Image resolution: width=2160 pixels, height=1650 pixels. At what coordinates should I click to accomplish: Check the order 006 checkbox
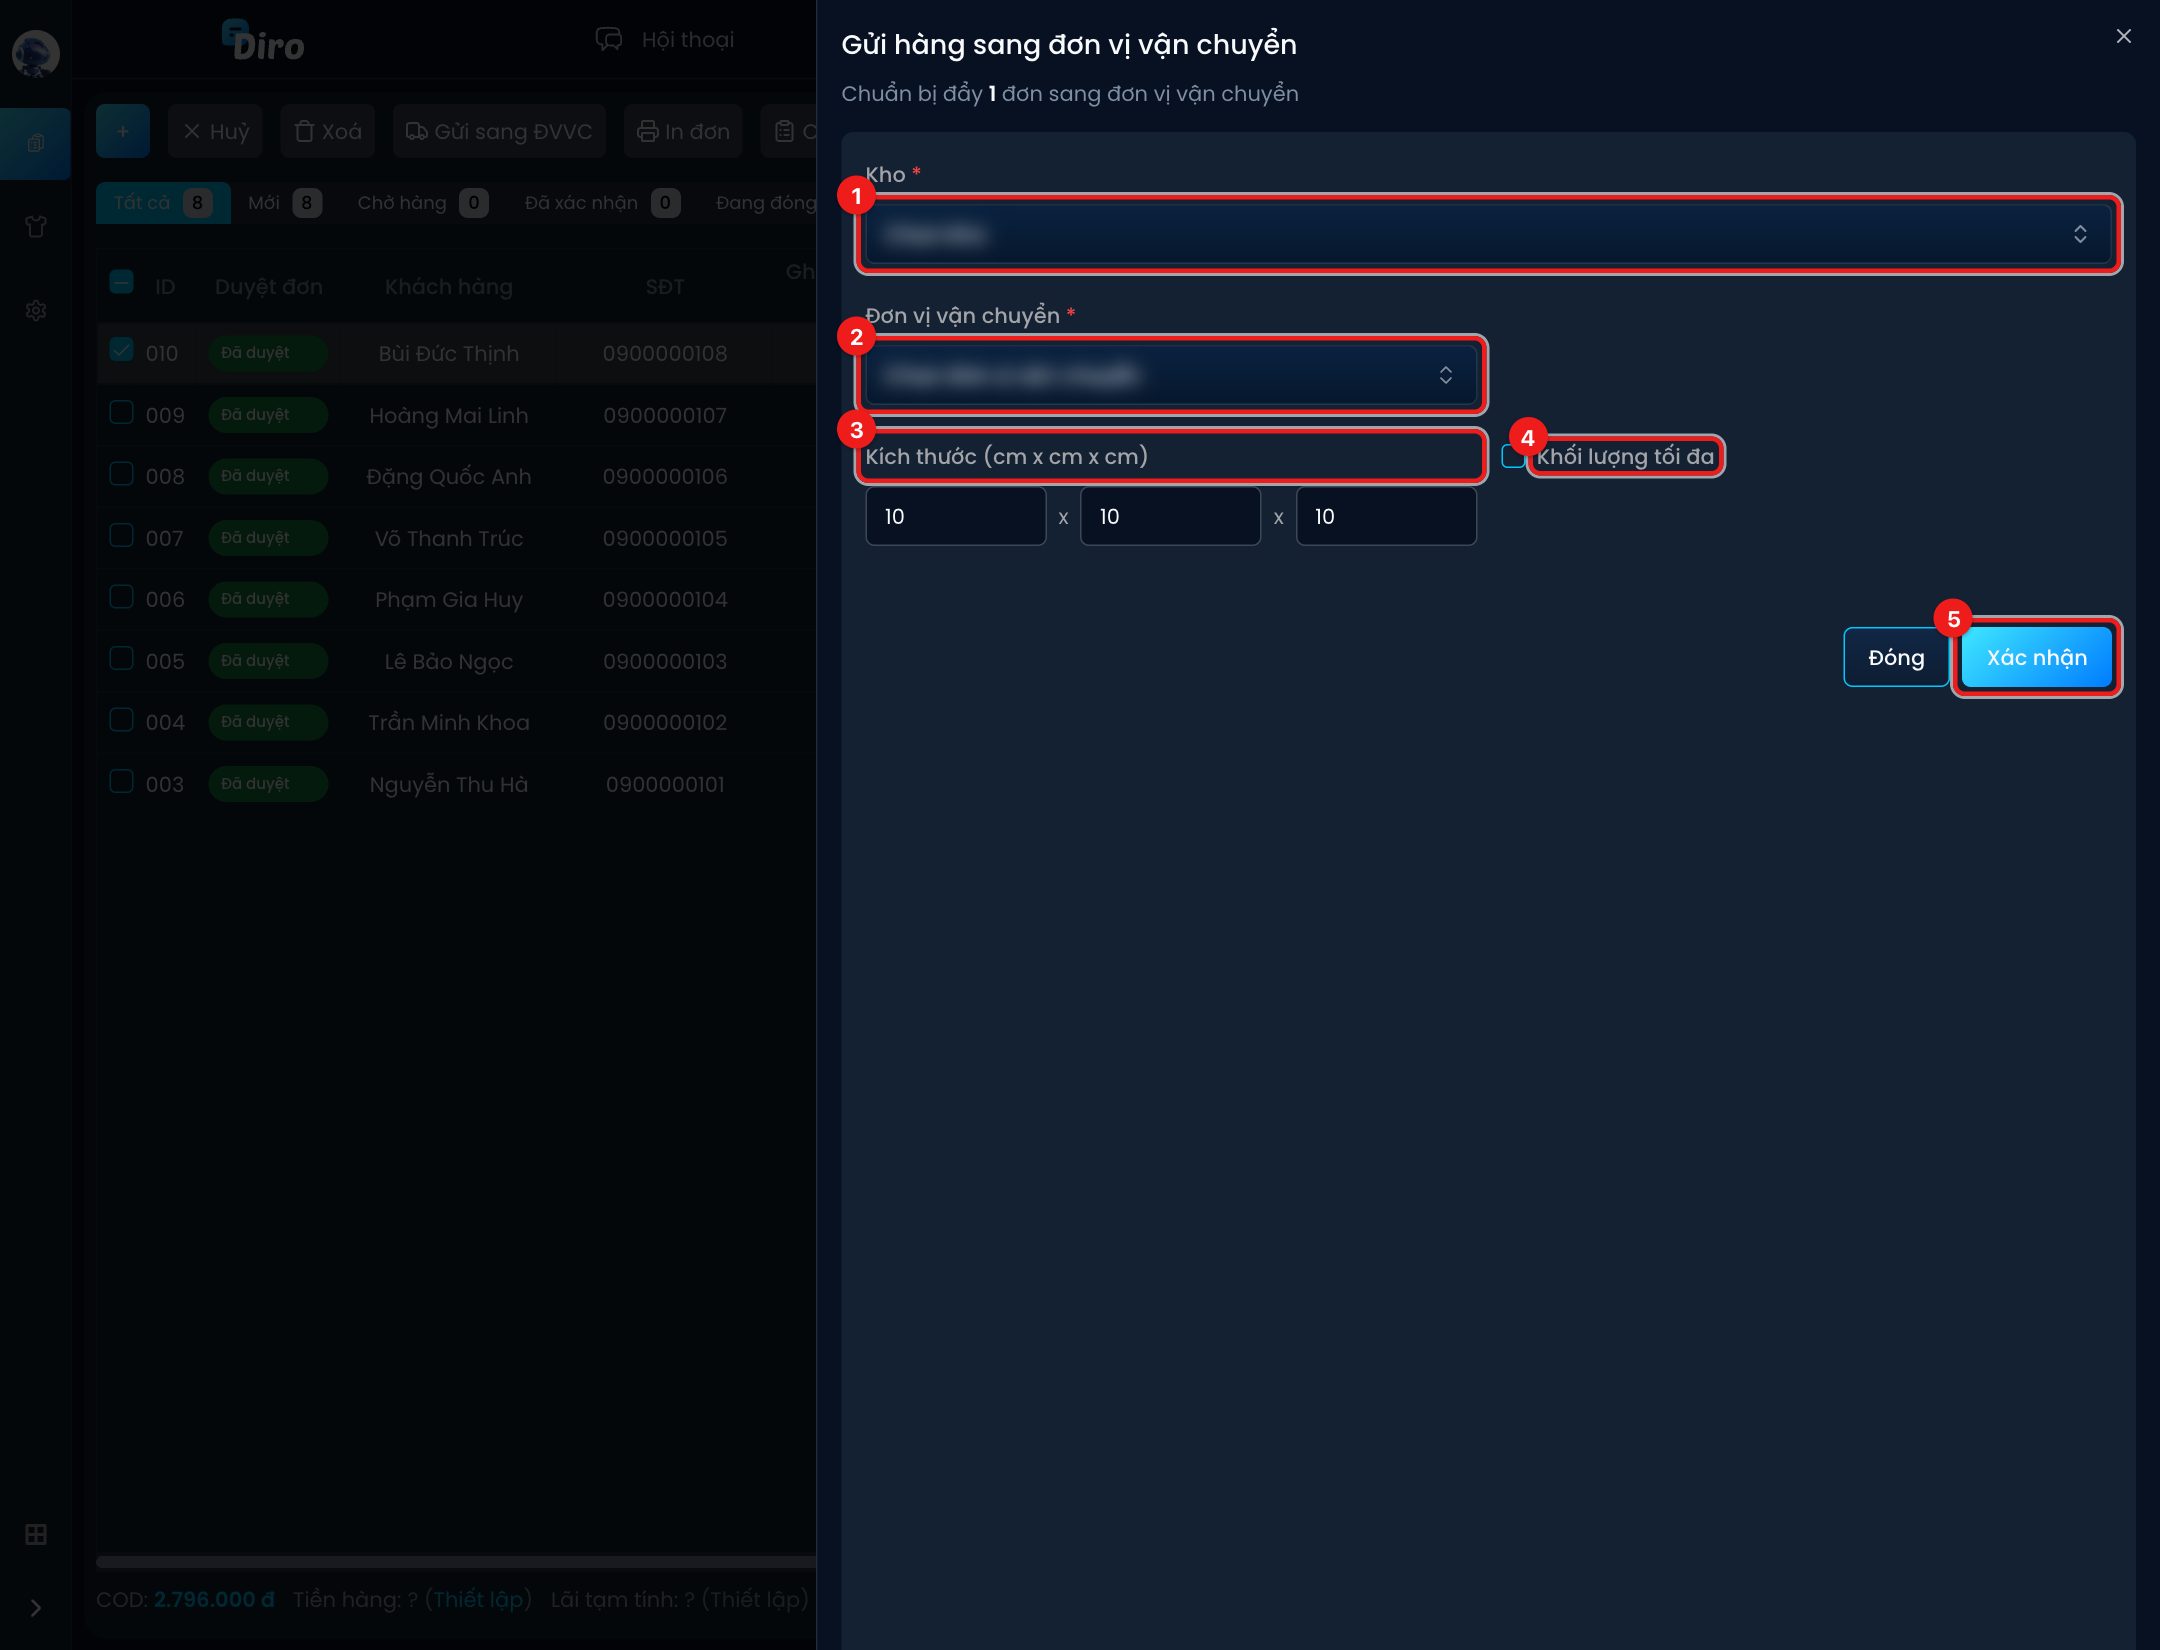pyautogui.click(x=121, y=597)
